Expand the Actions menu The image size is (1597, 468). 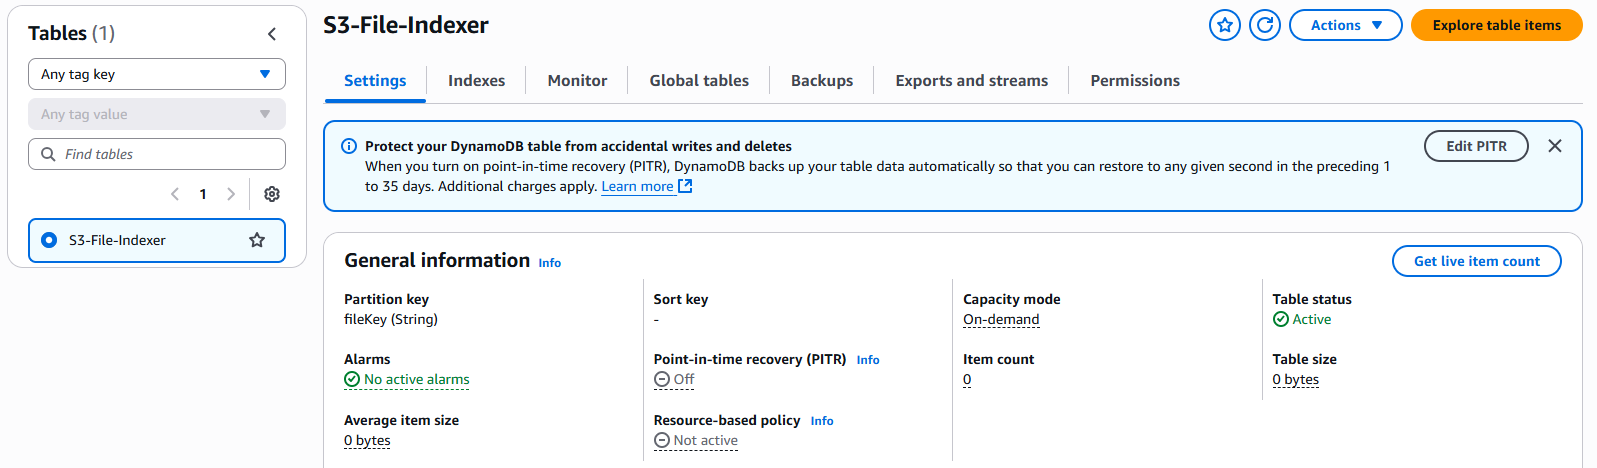pos(1345,26)
